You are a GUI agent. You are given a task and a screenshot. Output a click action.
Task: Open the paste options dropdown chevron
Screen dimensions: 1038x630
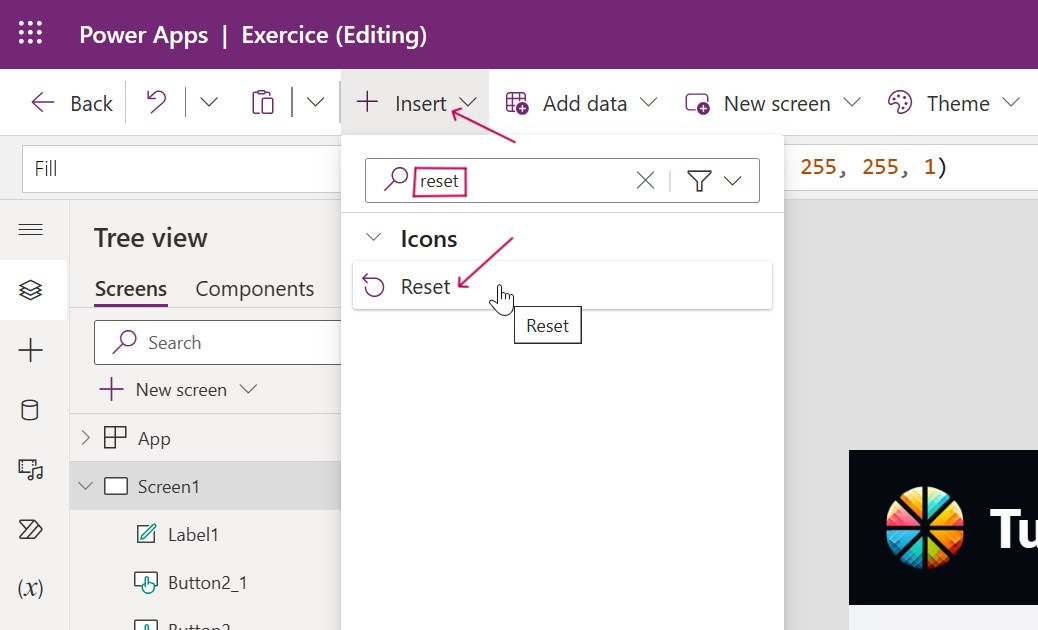(x=316, y=103)
